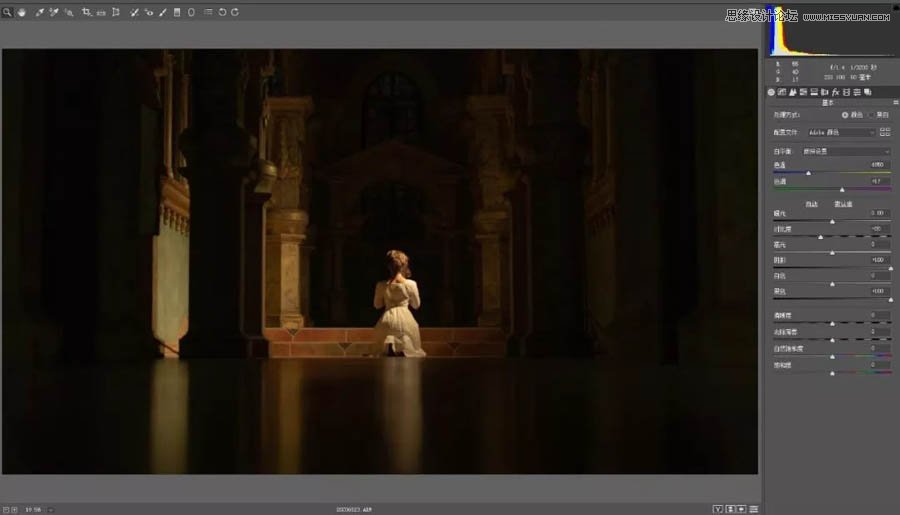Click the Clarity slider handle
The image size is (900, 515).
click(x=832, y=324)
